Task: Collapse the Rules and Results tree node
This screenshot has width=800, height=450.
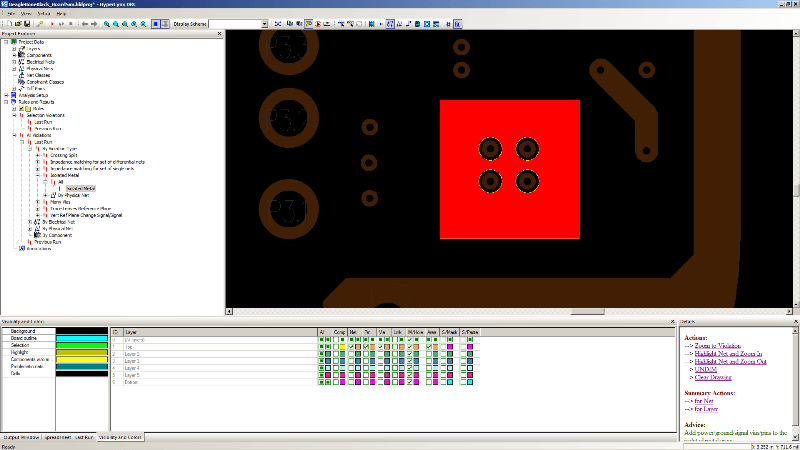Action: pos(6,102)
